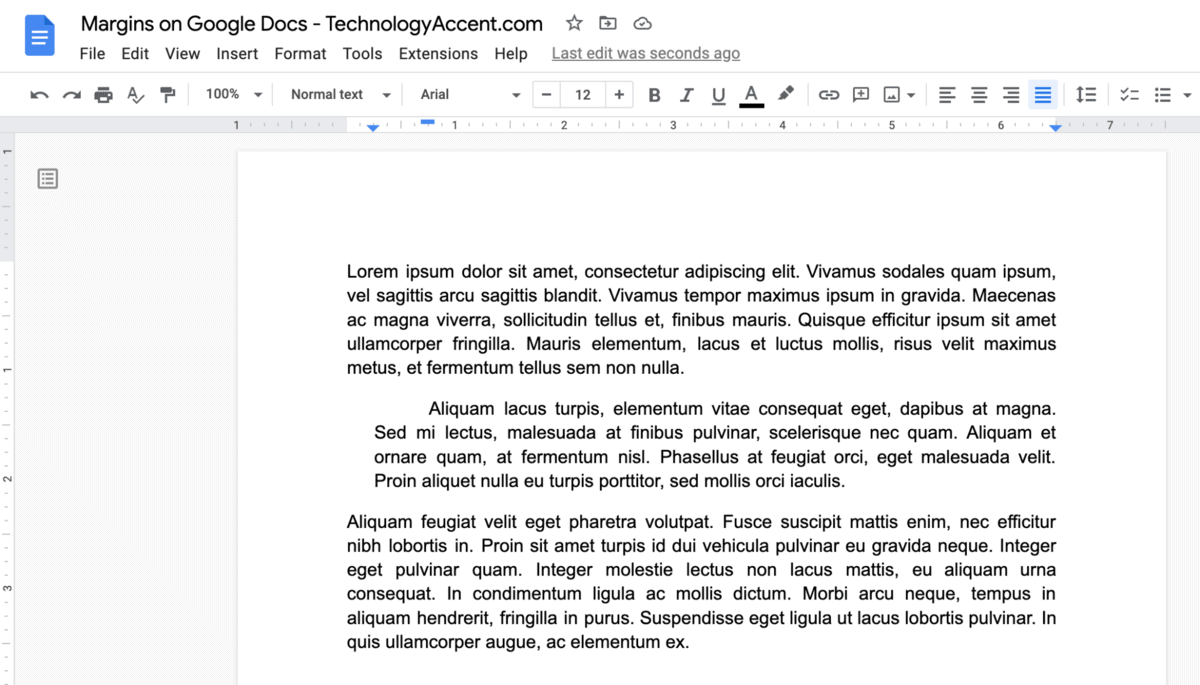
Task: Select the Print icon
Action: 103,94
